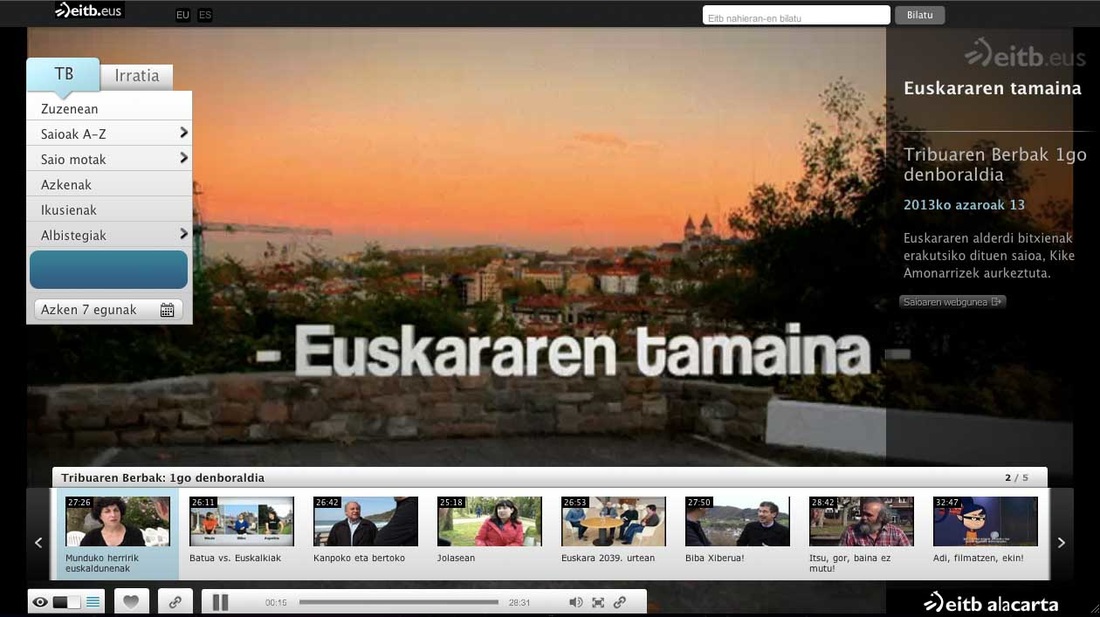Screen dimensions: 1100x617
Task: Pause the video playback
Action: [x=220, y=602]
